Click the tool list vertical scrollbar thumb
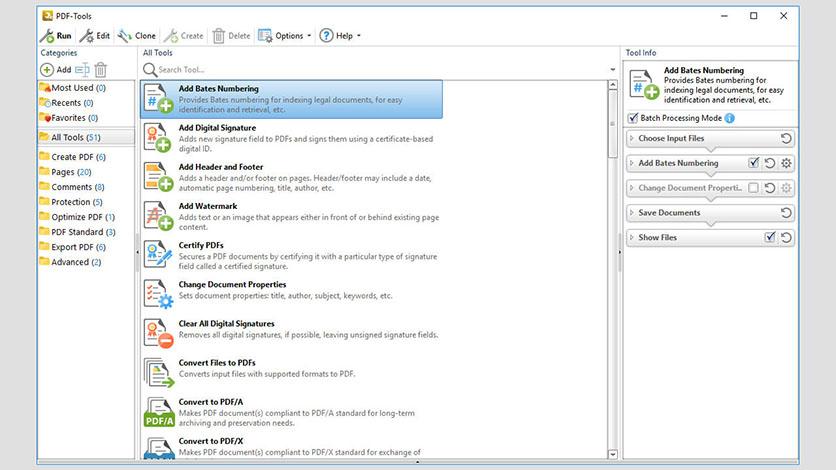The image size is (836, 470). 613,124
